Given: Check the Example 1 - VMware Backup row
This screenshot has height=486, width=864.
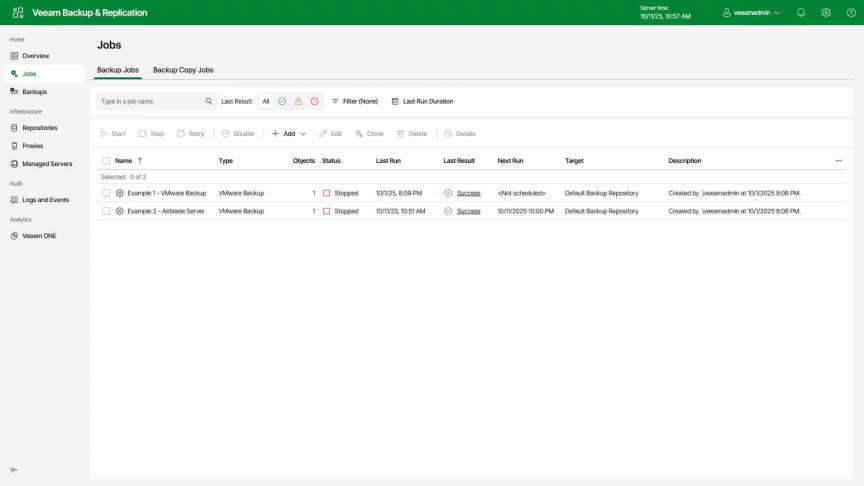Looking at the screenshot, I should (x=106, y=193).
